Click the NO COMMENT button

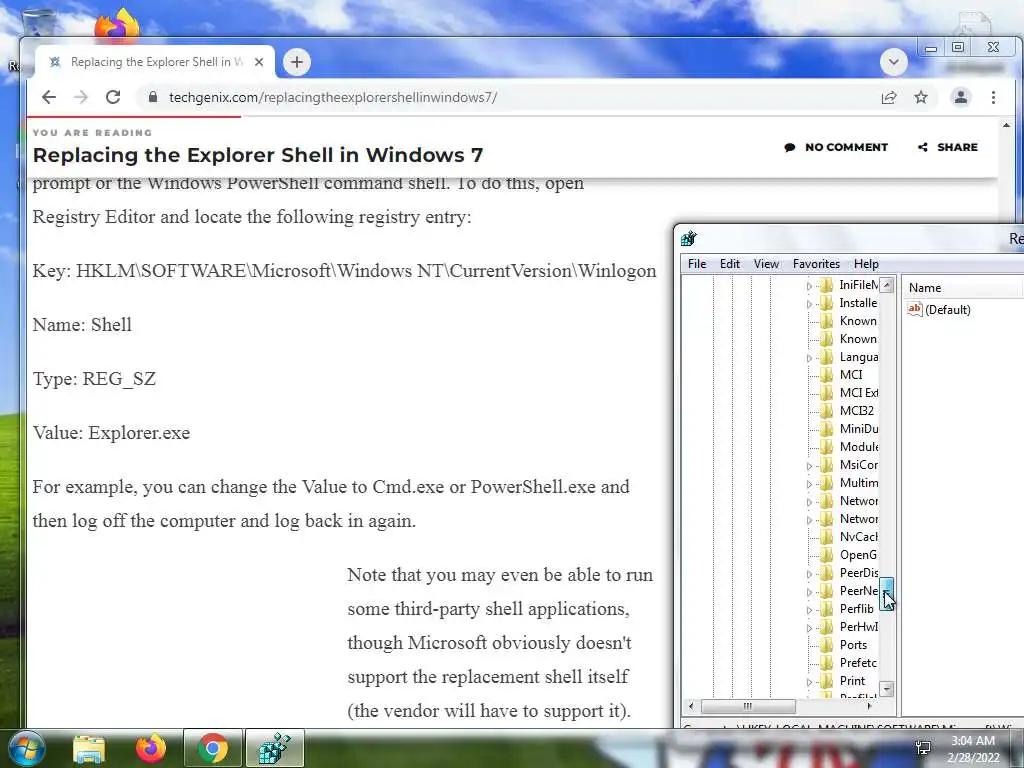point(836,147)
